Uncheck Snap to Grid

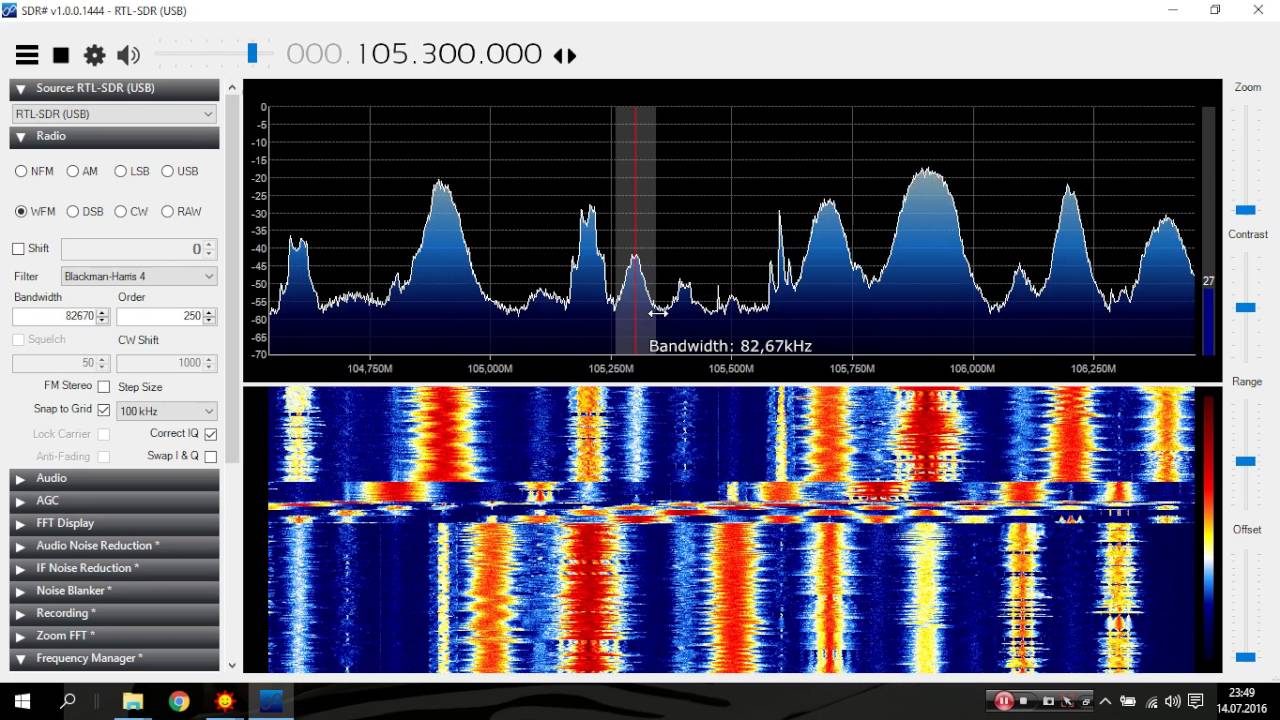point(103,409)
